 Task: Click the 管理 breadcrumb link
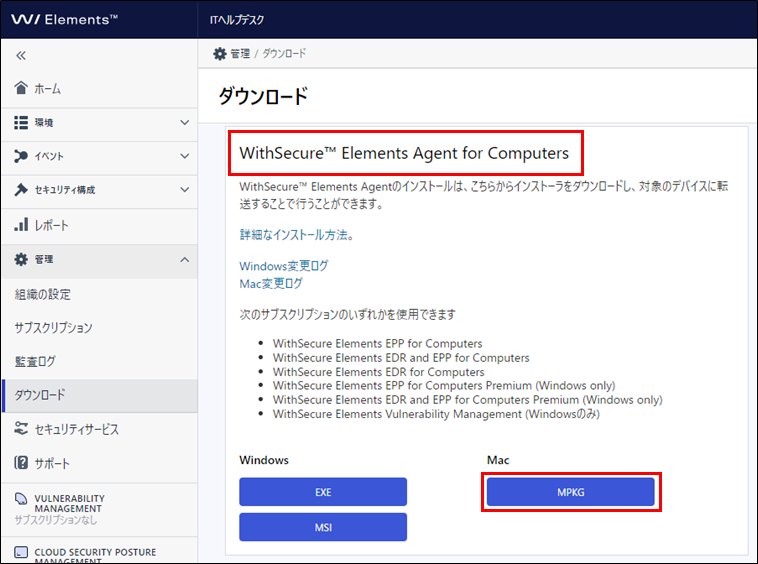pyautogui.click(x=240, y=54)
